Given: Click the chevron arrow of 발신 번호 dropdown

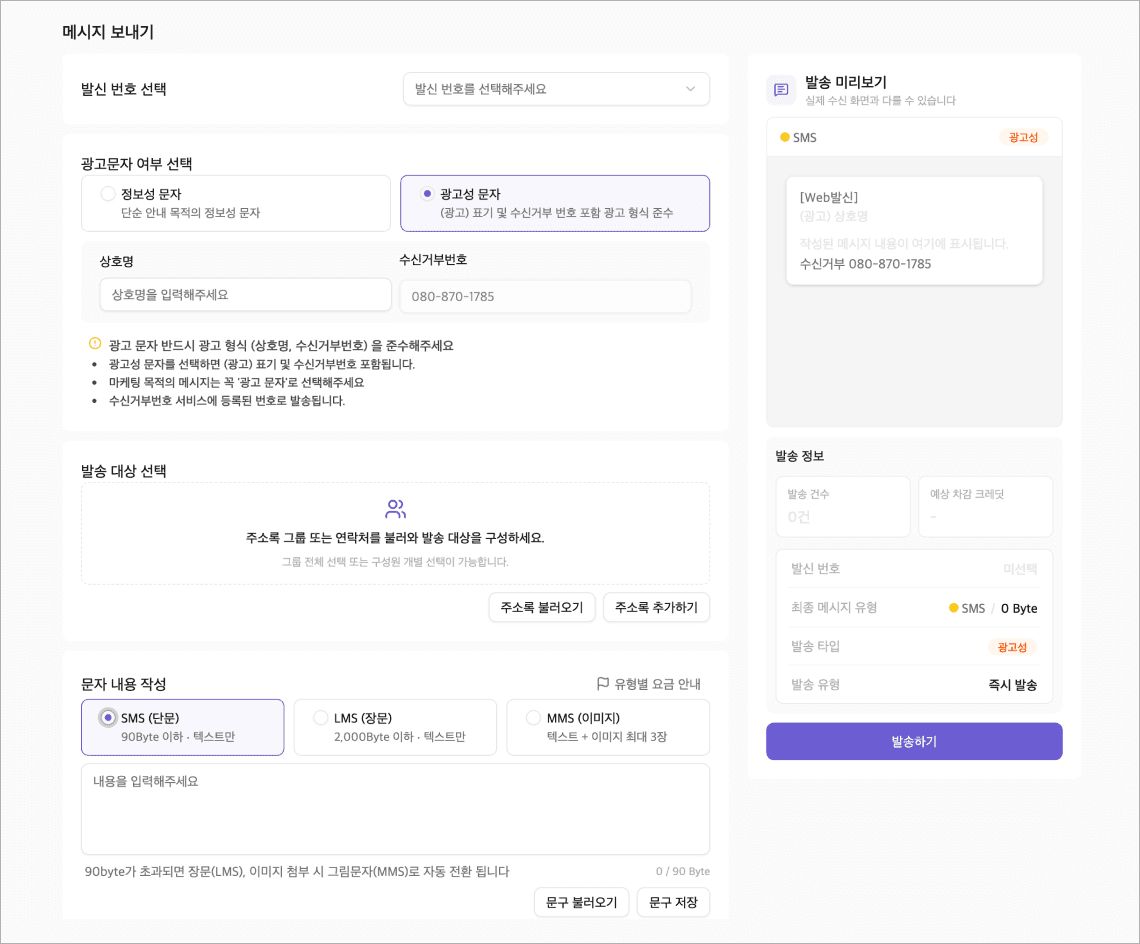Looking at the screenshot, I should [x=690, y=89].
